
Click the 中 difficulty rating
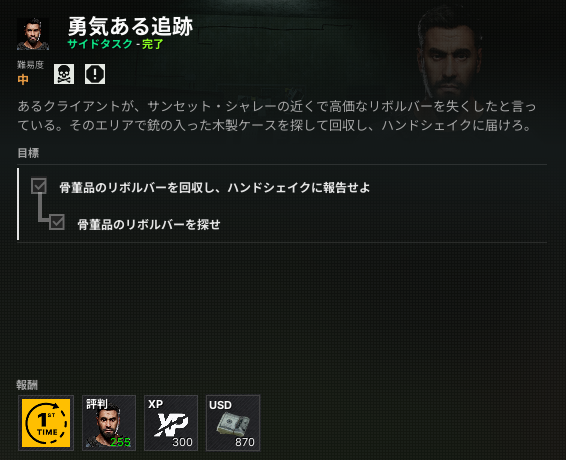23,79
